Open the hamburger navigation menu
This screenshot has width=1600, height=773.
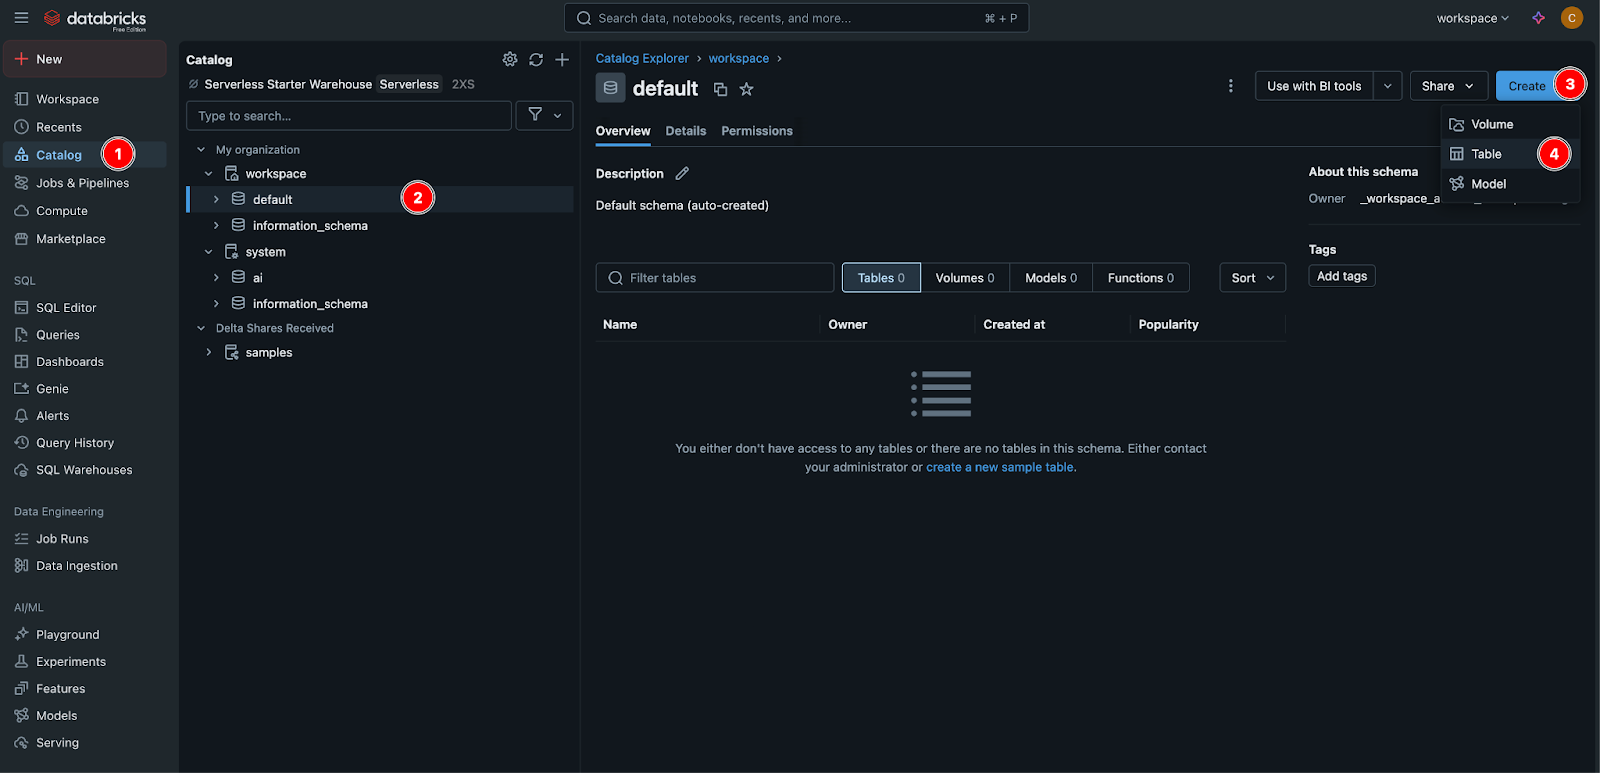(x=21, y=18)
